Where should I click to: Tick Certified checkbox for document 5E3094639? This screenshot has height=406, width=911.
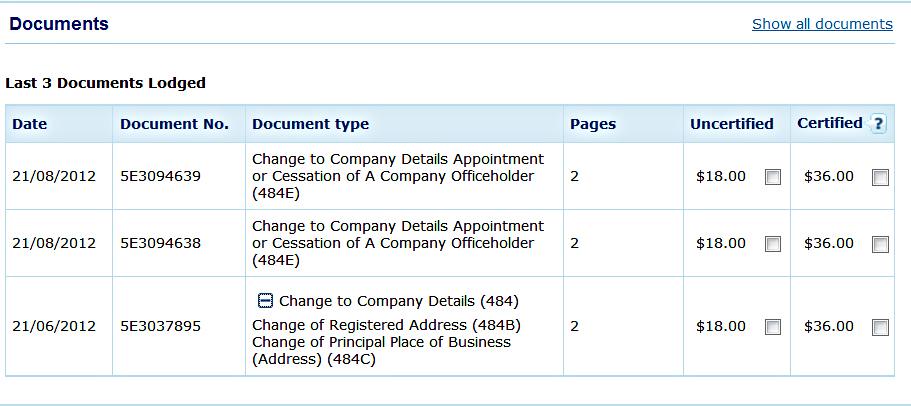pos(880,177)
